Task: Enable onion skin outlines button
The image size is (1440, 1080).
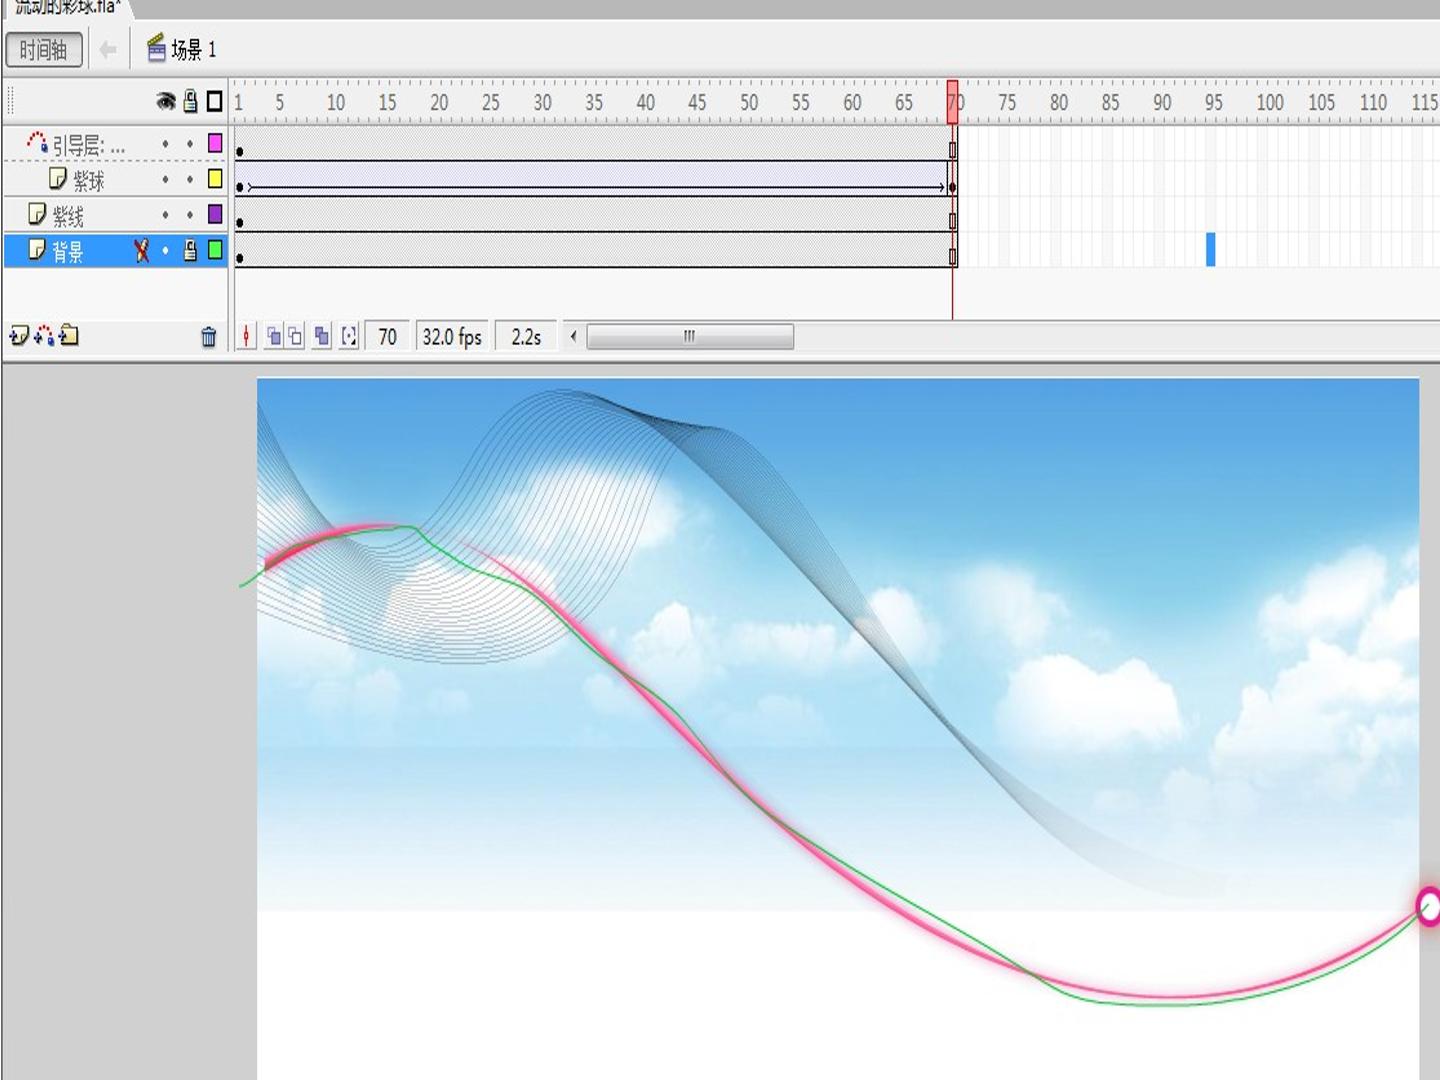Action: point(295,337)
